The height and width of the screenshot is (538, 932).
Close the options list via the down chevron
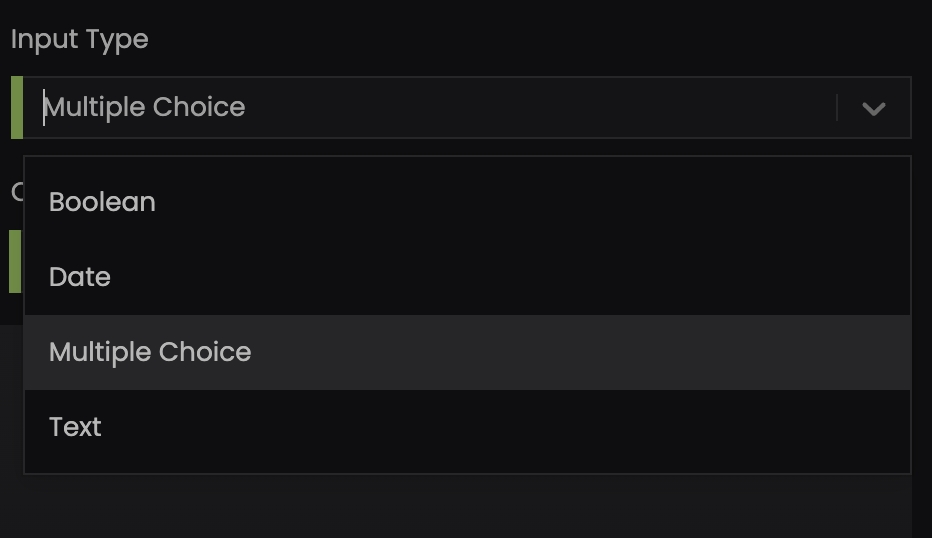pos(873,108)
